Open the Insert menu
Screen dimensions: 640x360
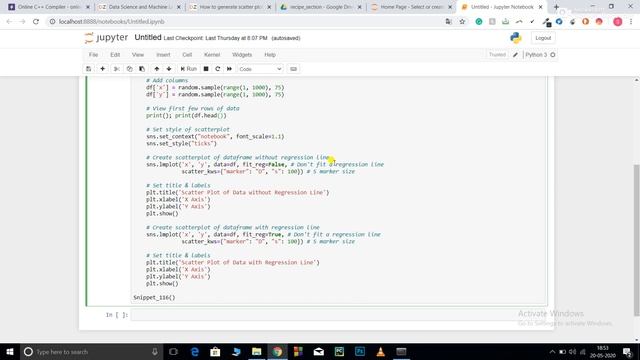point(163,55)
